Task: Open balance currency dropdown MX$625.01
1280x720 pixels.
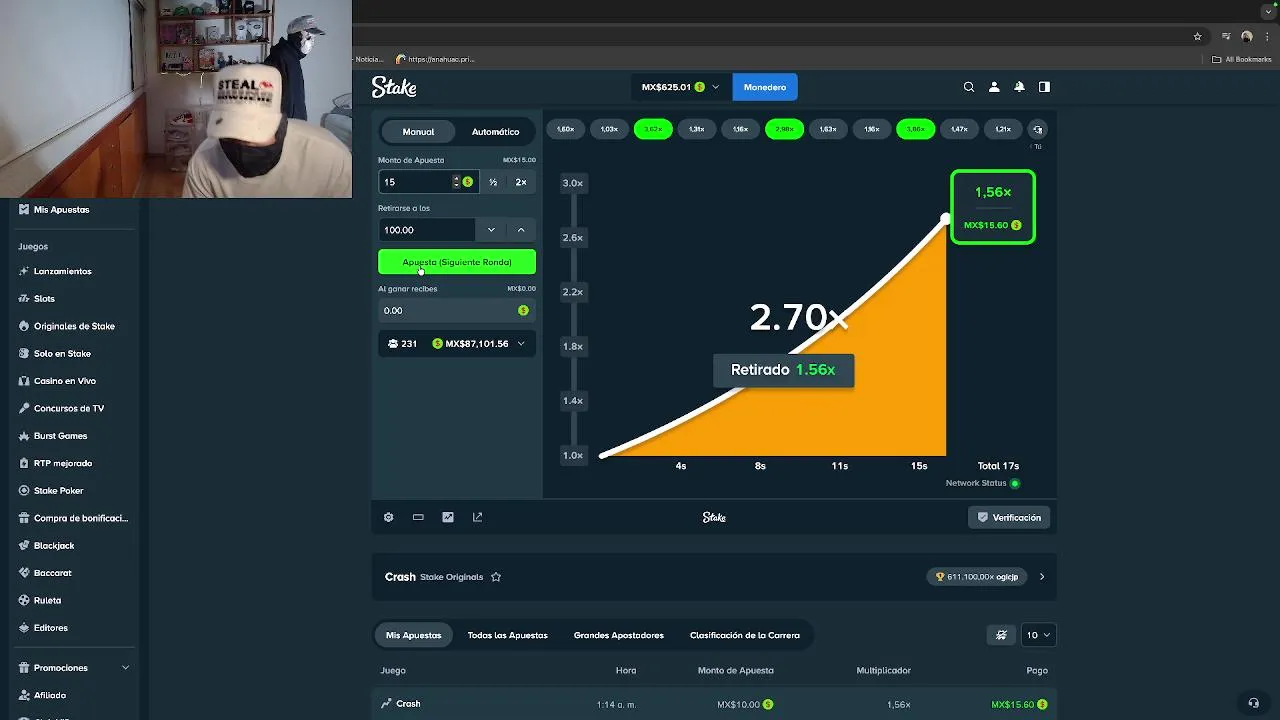Action: pos(680,87)
